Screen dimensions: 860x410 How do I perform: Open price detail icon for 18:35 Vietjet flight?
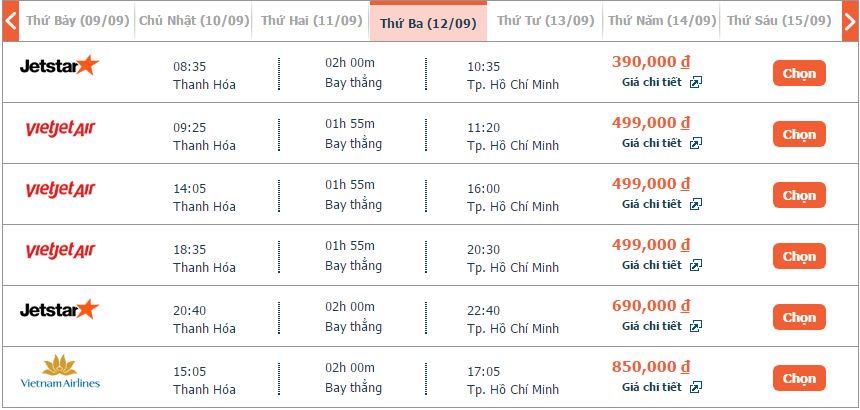696,265
